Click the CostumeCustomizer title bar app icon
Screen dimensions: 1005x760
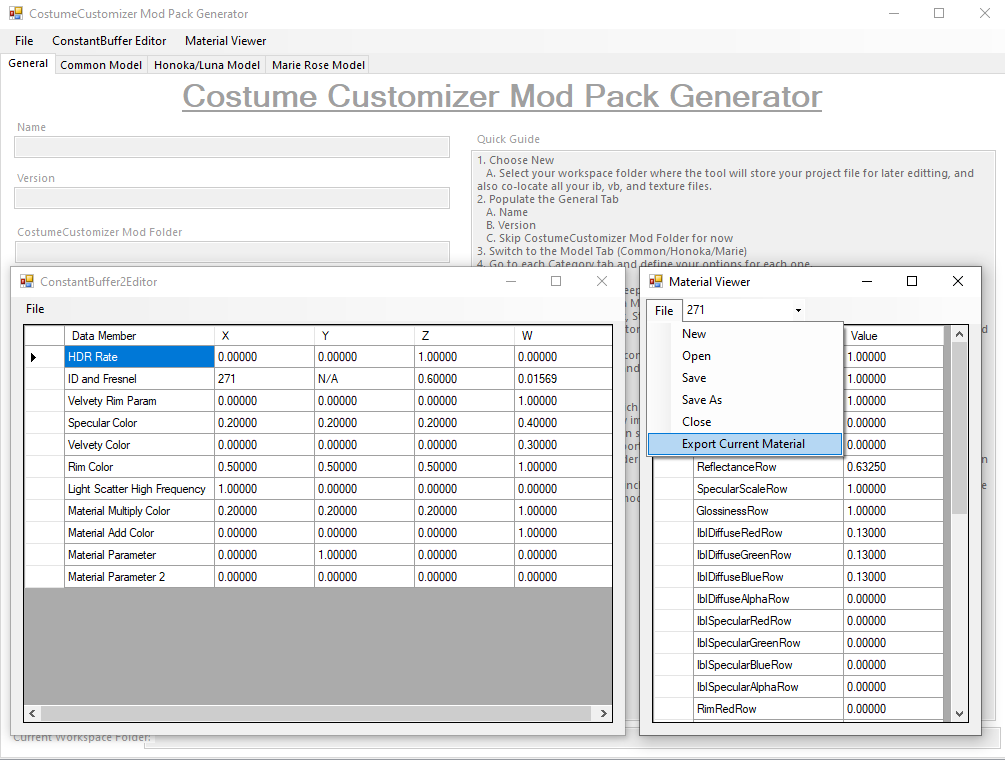[x=16, y=13]
